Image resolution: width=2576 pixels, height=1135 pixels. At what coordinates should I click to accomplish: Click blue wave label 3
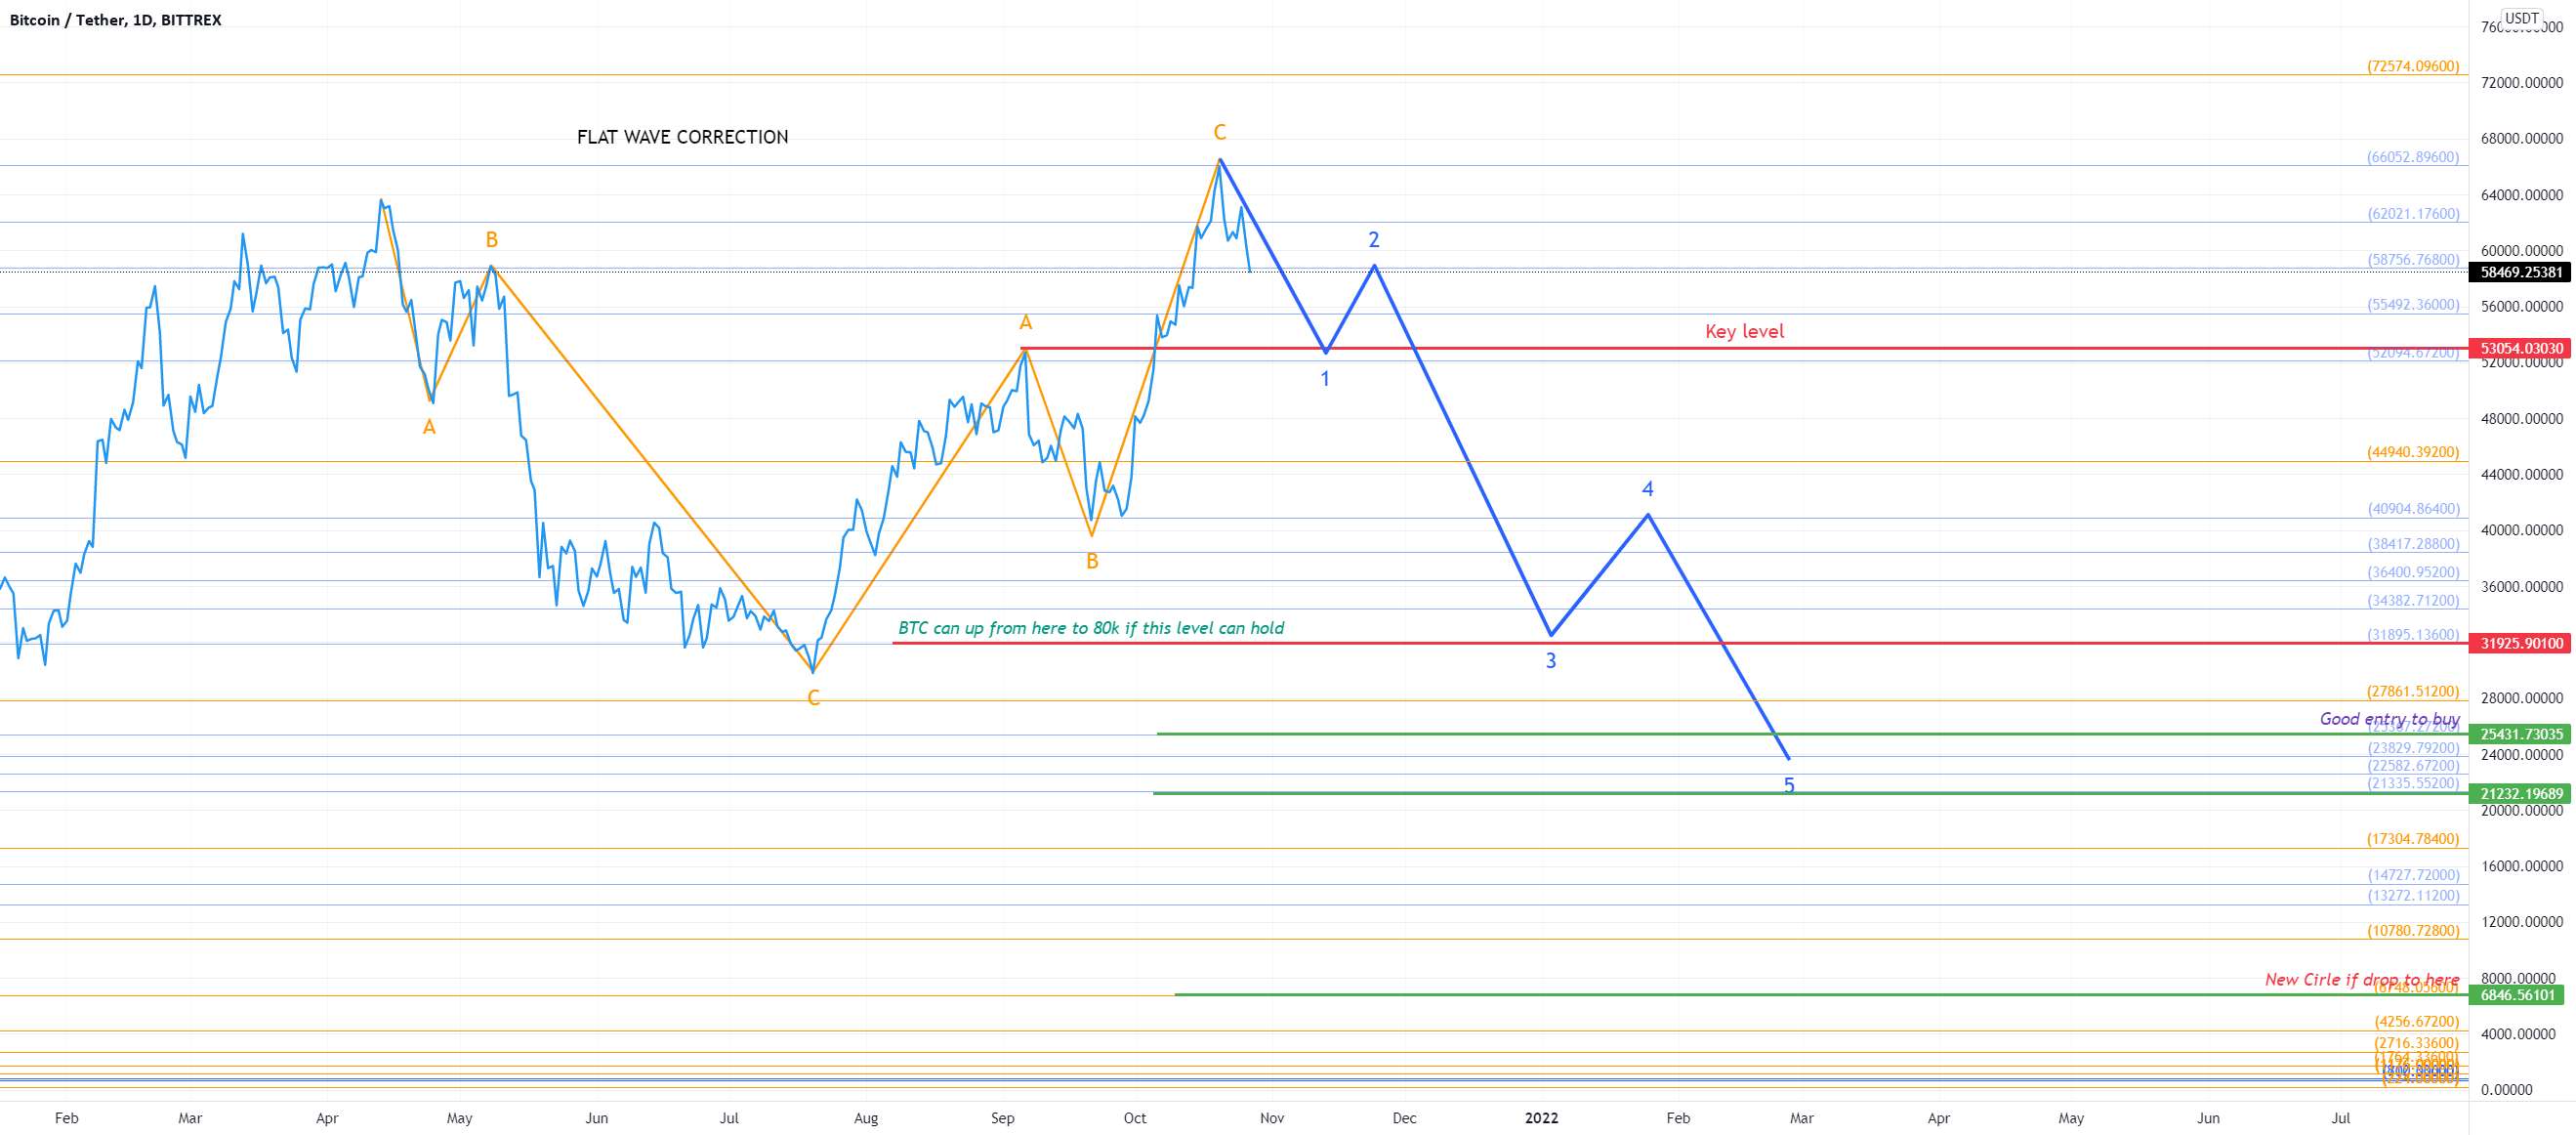point(1551,660)
